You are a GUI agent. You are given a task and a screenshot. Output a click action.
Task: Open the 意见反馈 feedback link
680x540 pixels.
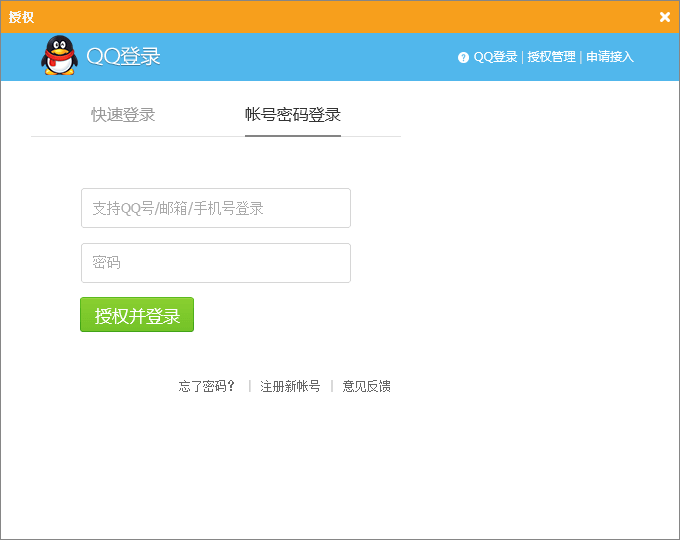366,386
